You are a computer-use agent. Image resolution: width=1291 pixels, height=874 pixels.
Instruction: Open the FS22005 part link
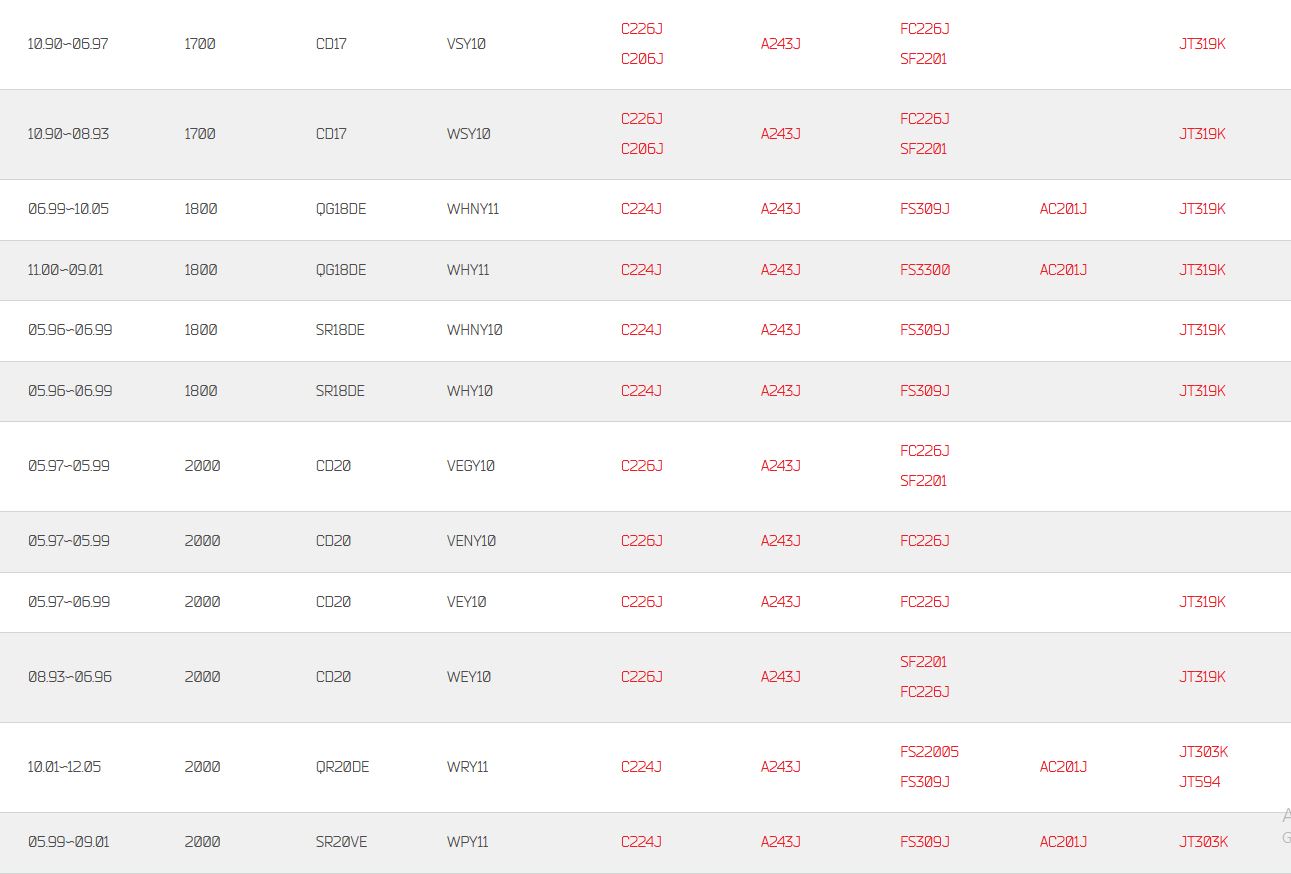point(929,752)
